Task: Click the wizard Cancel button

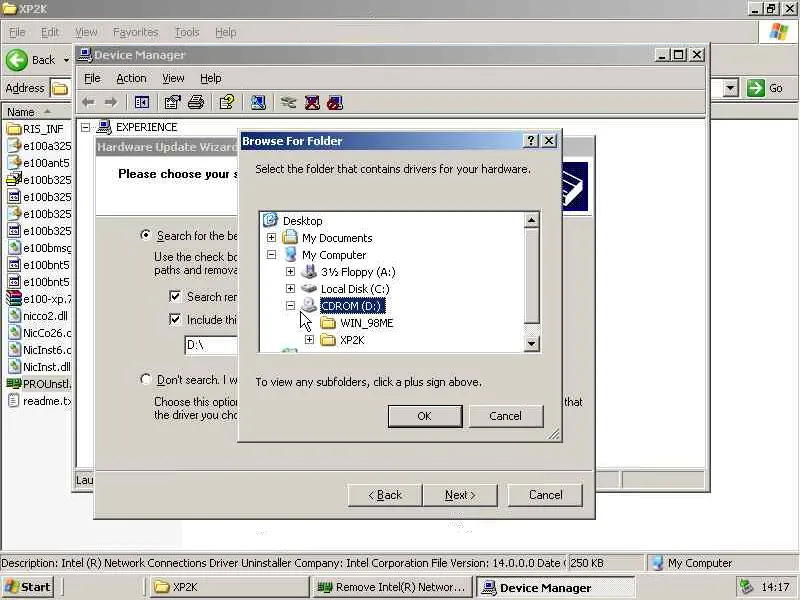Action: click(x=545, y=495)
